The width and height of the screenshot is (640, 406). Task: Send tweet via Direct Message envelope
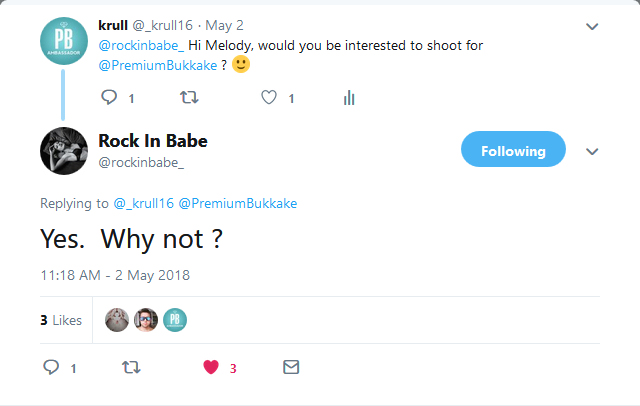point(291,367)
